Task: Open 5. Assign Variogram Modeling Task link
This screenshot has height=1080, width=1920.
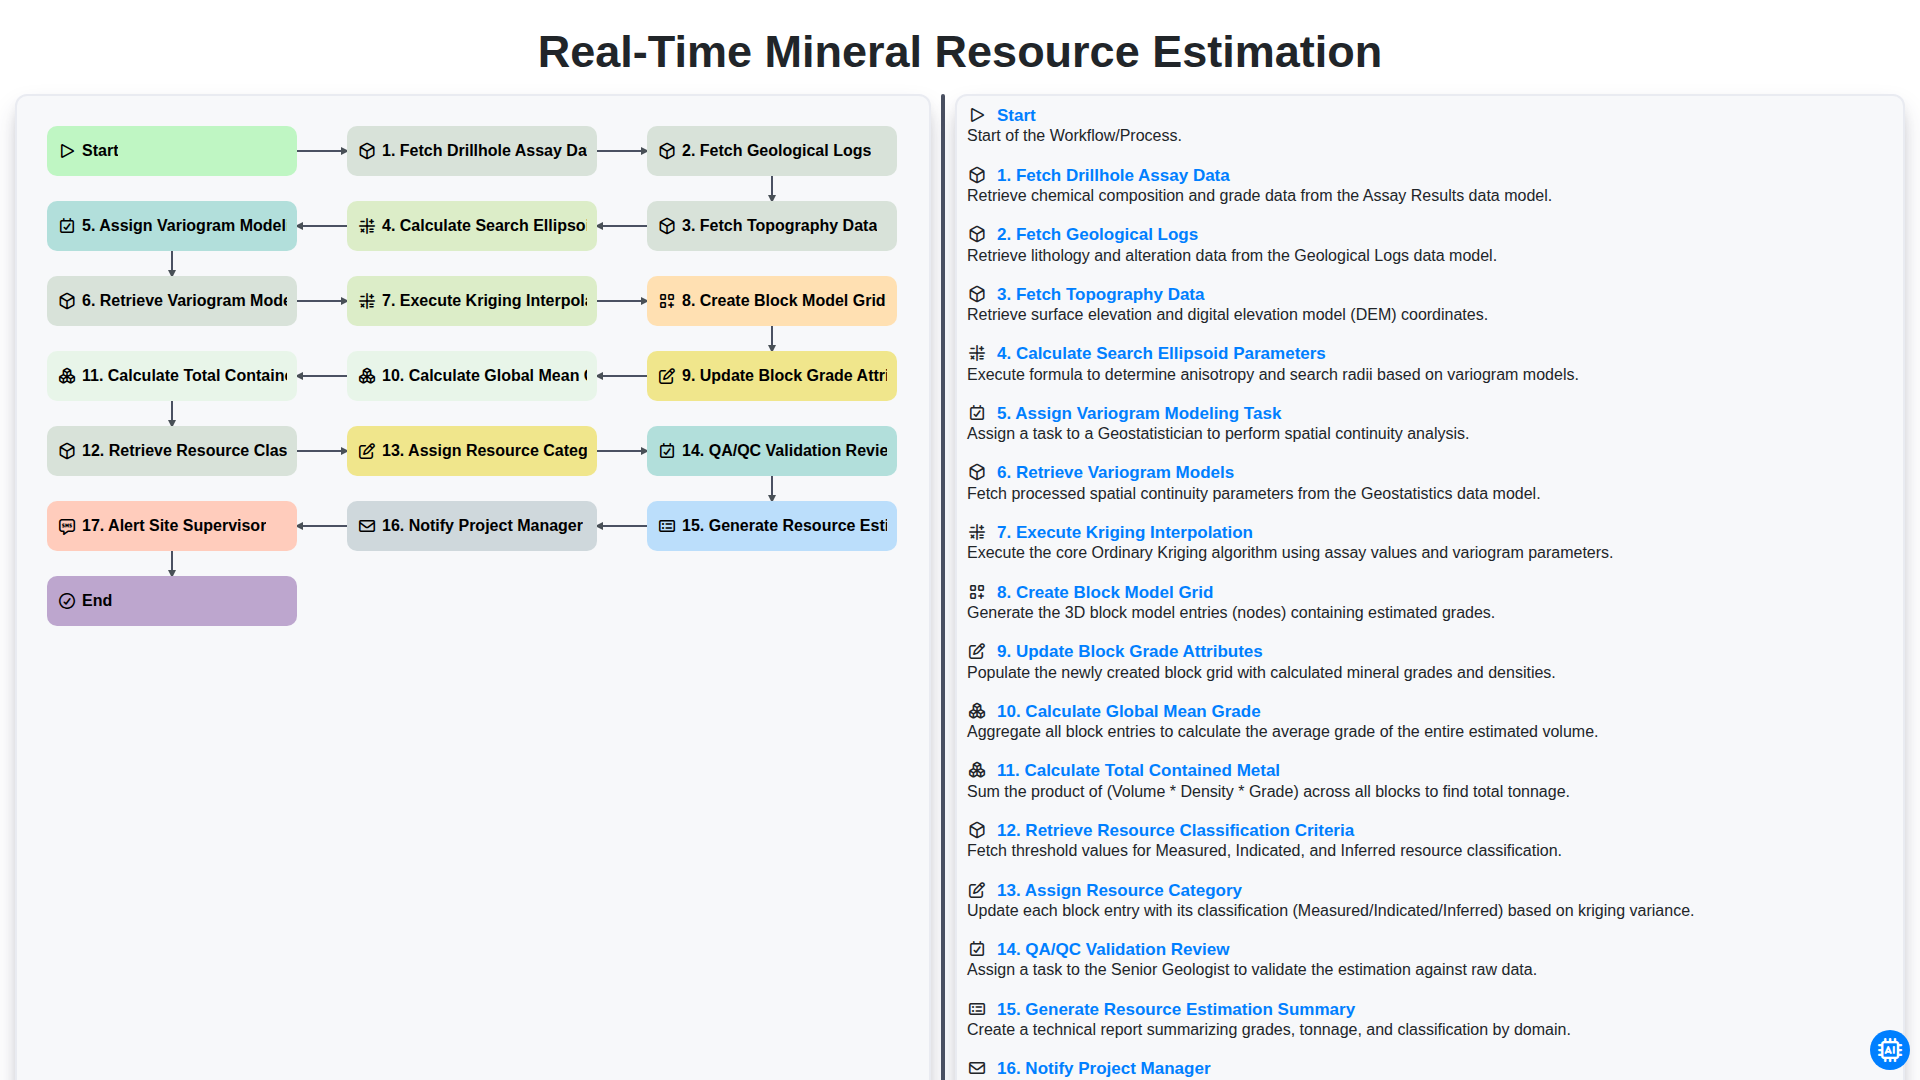Action: click(1139, 413)
